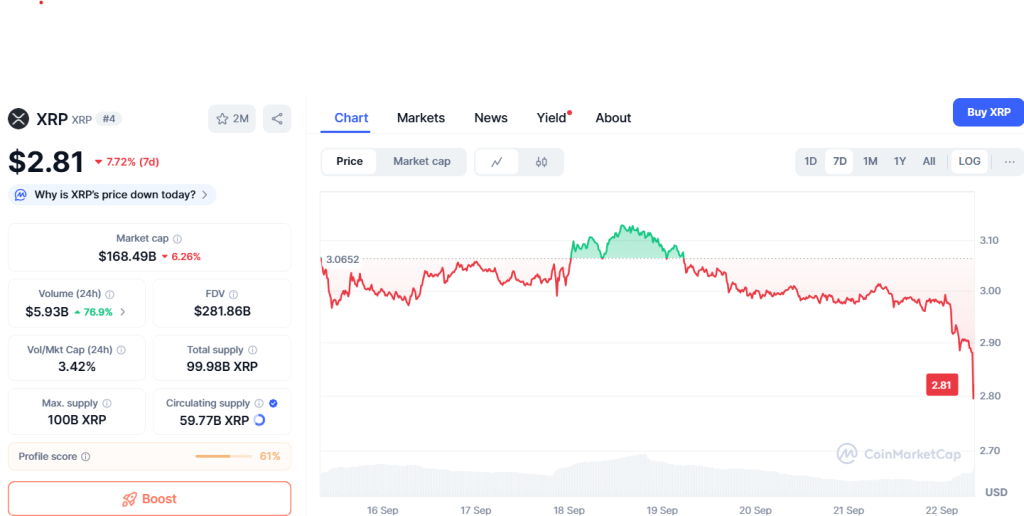Image resolution: width=1024 pixels, height=516 pixels.
Task: Click the Profile score info icon
Action: coord(85,457)
